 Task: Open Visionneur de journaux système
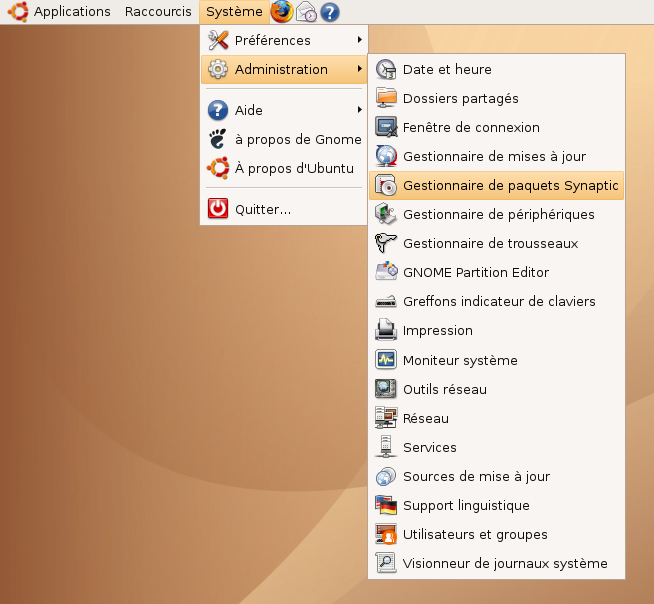pos(504,563)
